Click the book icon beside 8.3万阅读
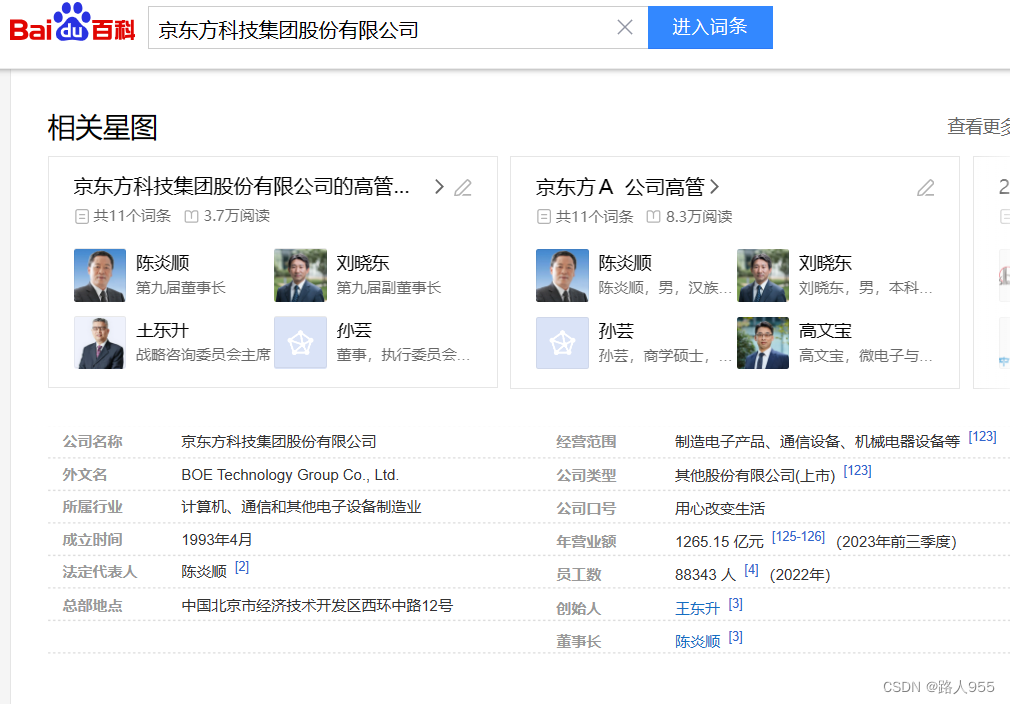Screen dimensions: 1010x704 pyautogui.click(x=653, y=217)
